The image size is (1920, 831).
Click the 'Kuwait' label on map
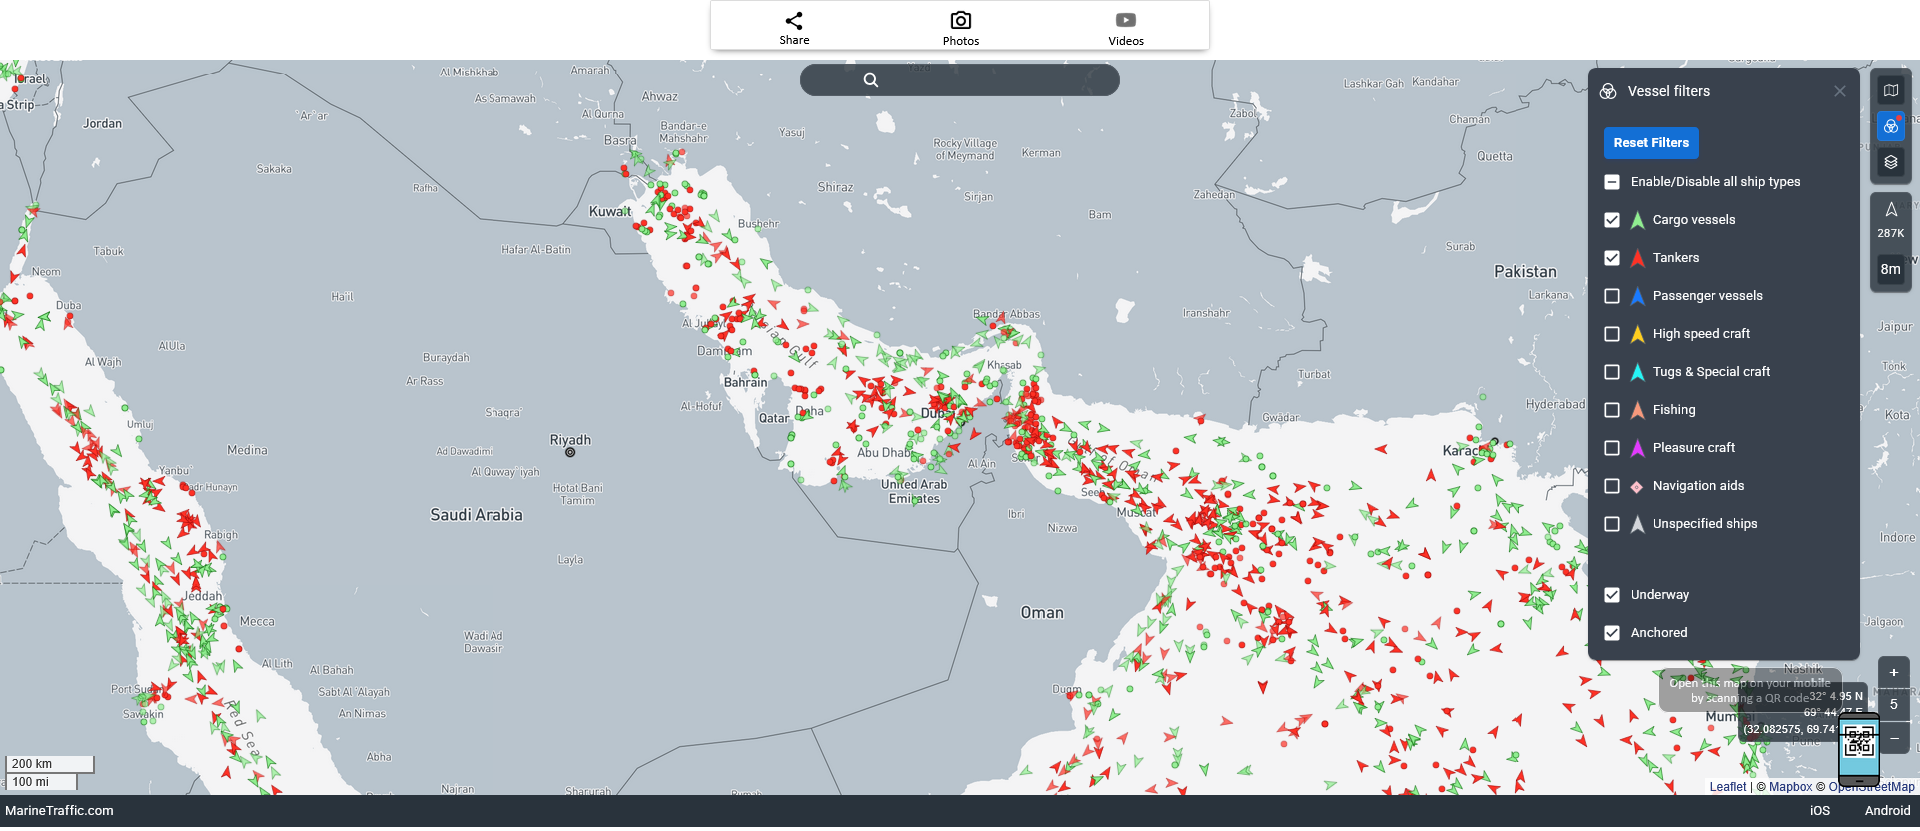coord(610,212)
